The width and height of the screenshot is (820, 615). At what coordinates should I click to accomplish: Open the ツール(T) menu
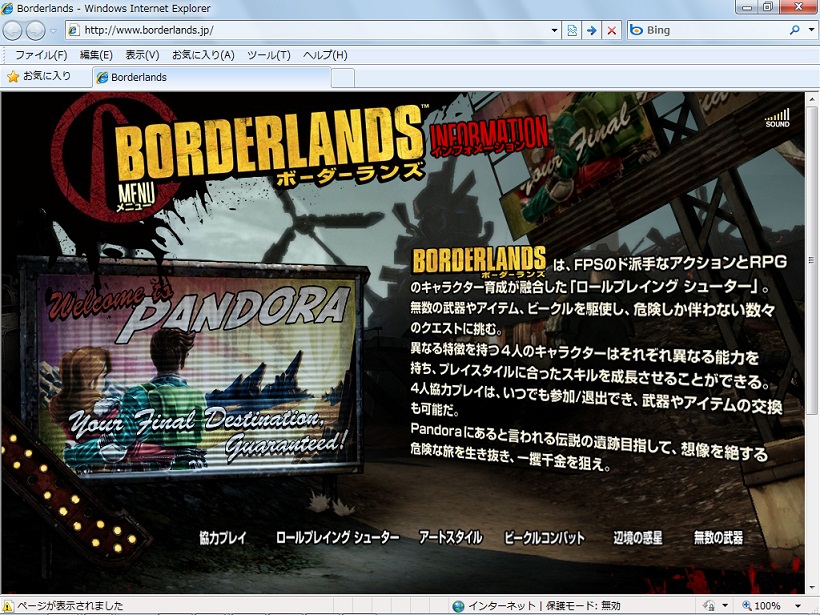pyautogui.click(x=268, y=55)
